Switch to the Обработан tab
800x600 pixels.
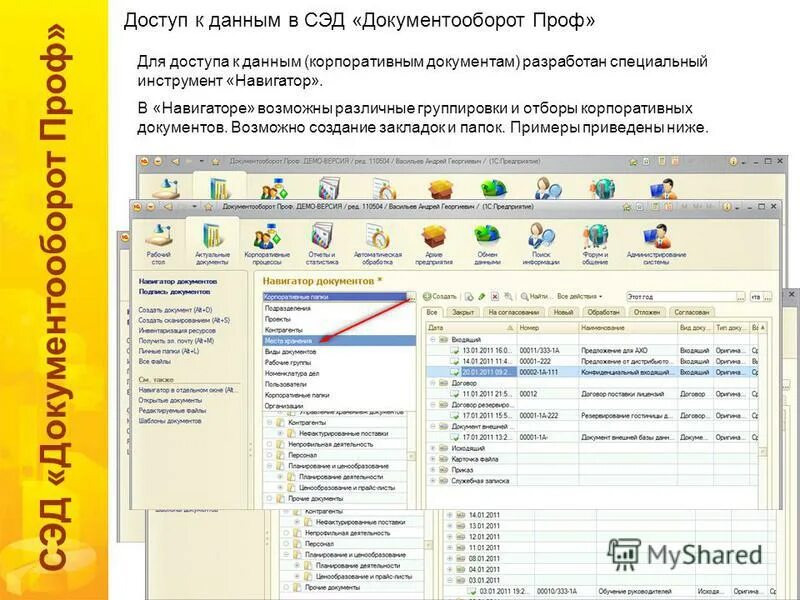click(x=603, y=312)
